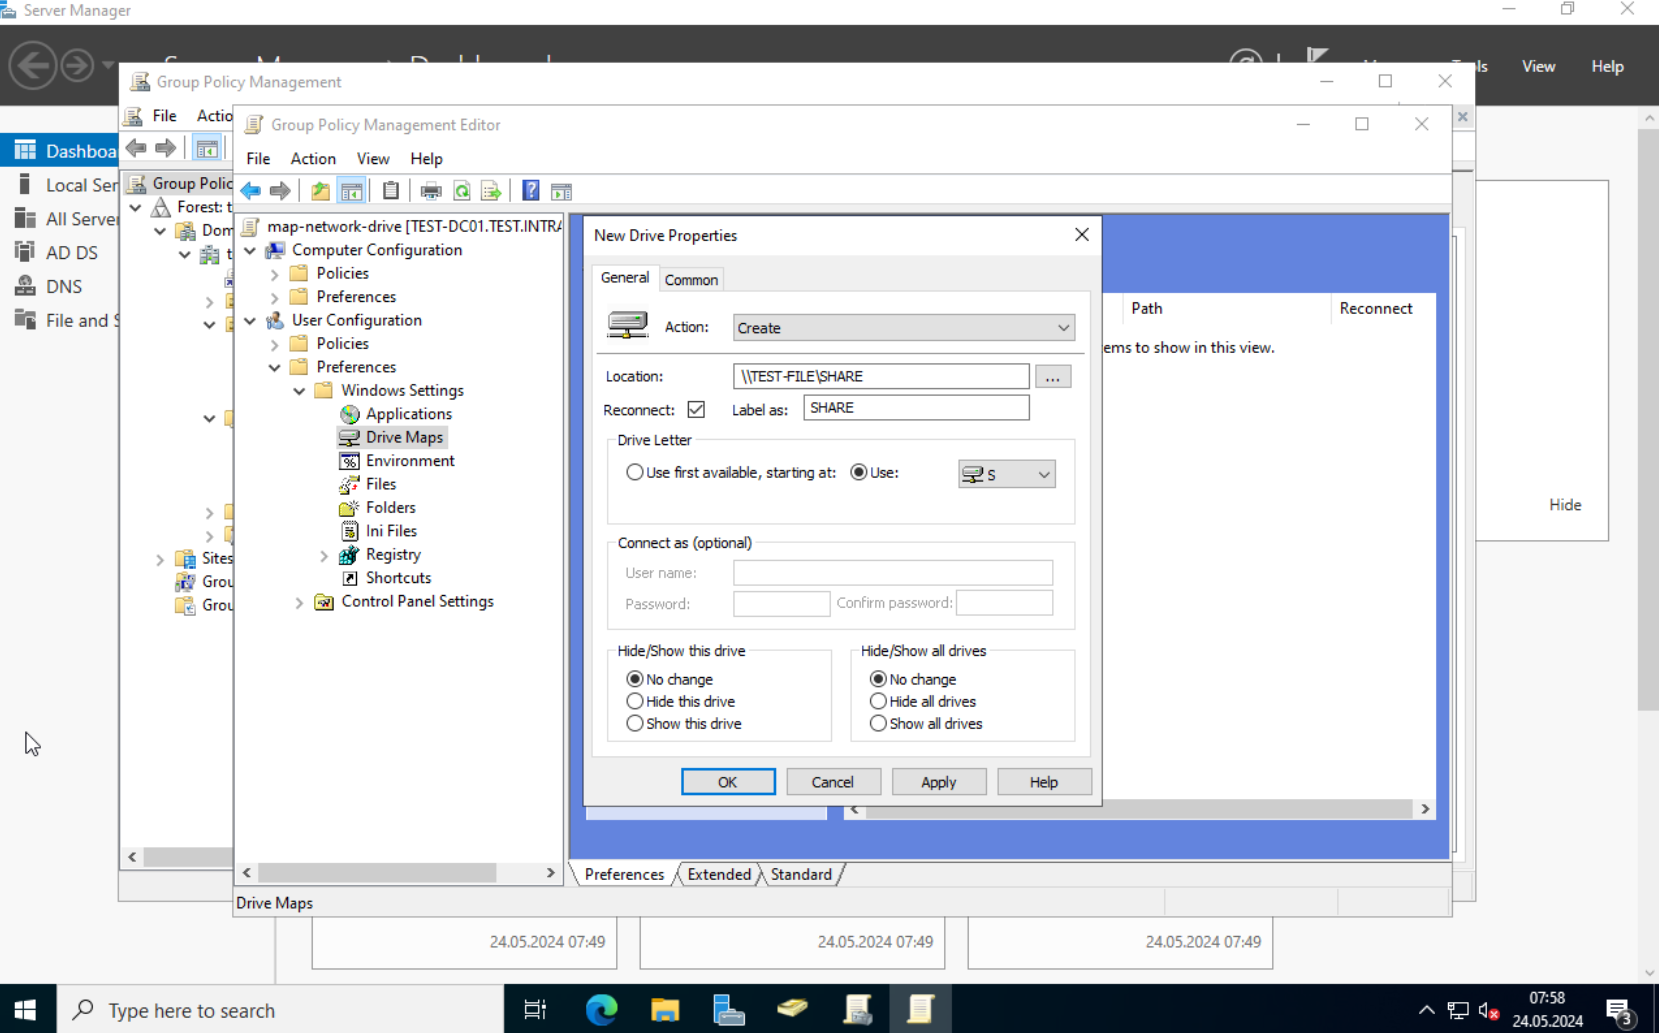Click OK in New Drive Properties

point(728,782)
